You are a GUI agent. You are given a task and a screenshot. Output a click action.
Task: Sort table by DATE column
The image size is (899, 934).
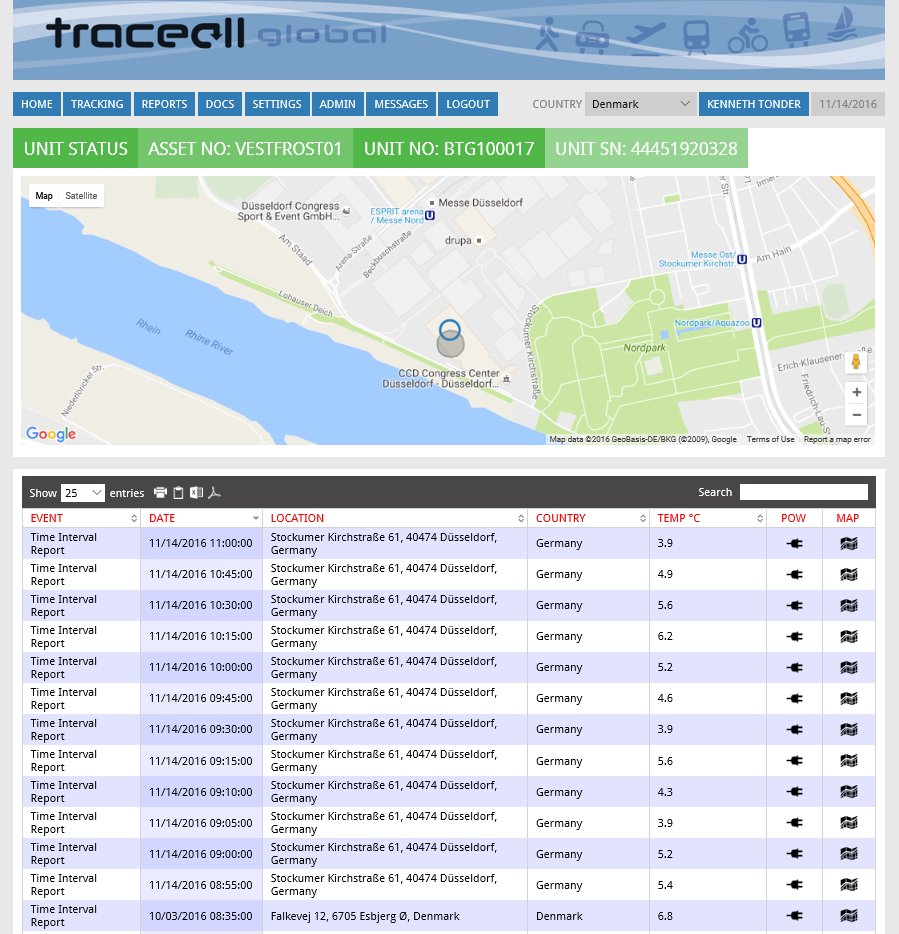tap(201, 518)
